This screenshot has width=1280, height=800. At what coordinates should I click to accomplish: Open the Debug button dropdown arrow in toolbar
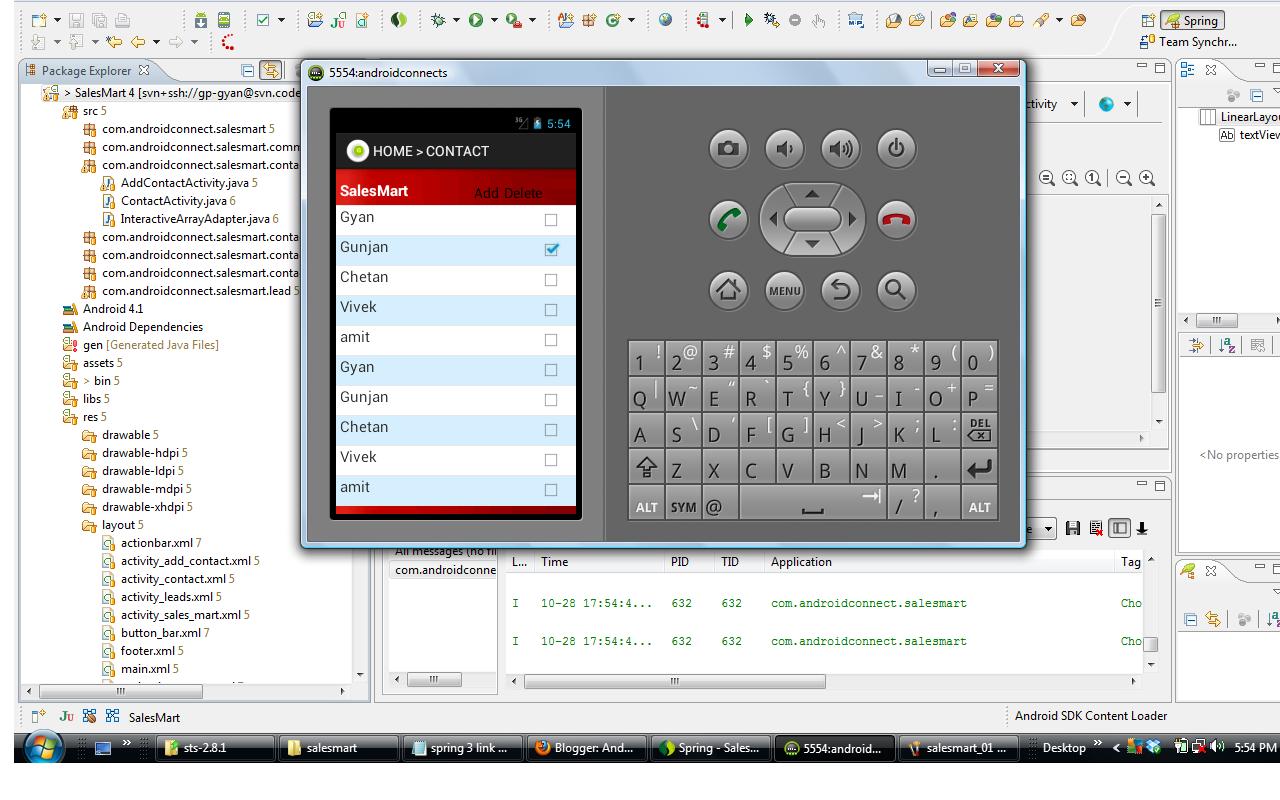pos(456,20)
